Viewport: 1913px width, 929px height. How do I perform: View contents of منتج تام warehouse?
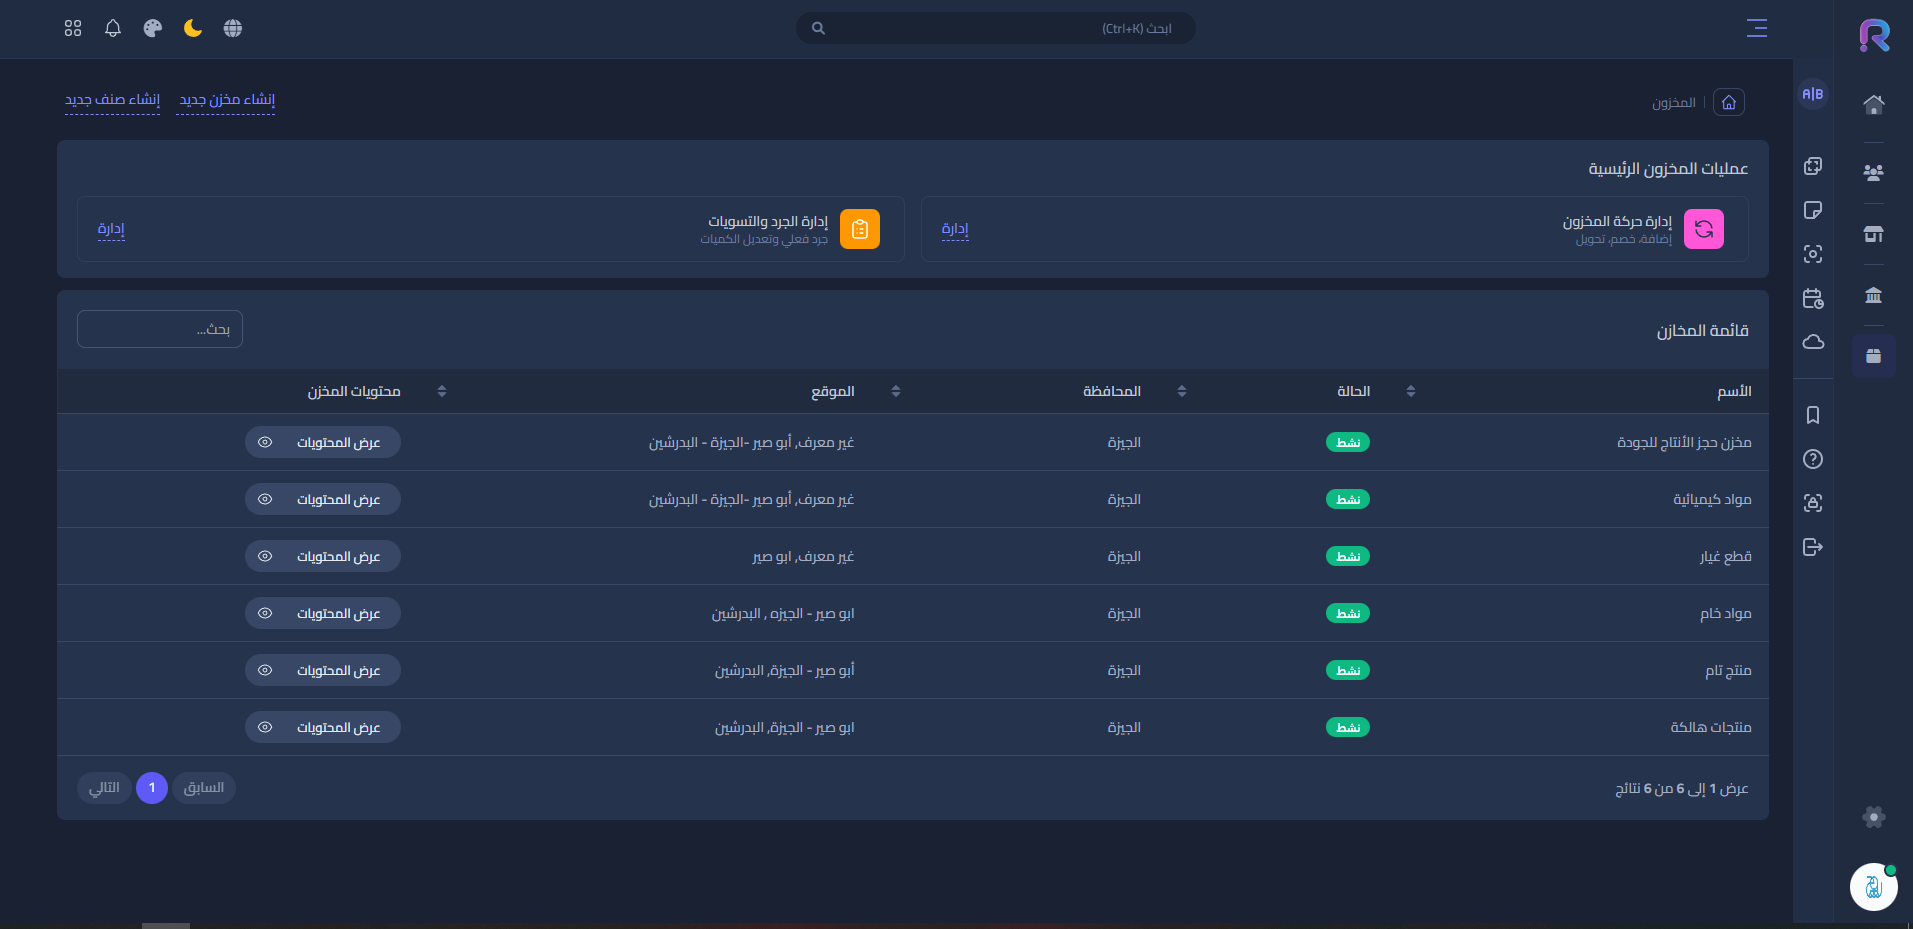(323, 670)
